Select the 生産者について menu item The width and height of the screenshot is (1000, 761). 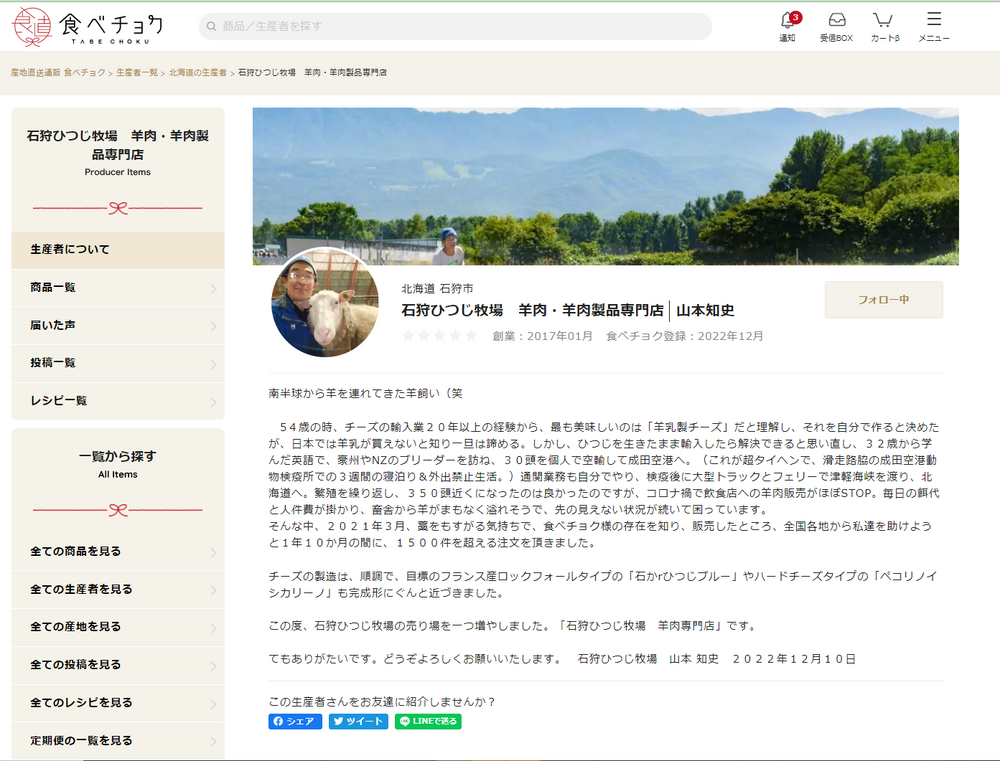(118, 250)
